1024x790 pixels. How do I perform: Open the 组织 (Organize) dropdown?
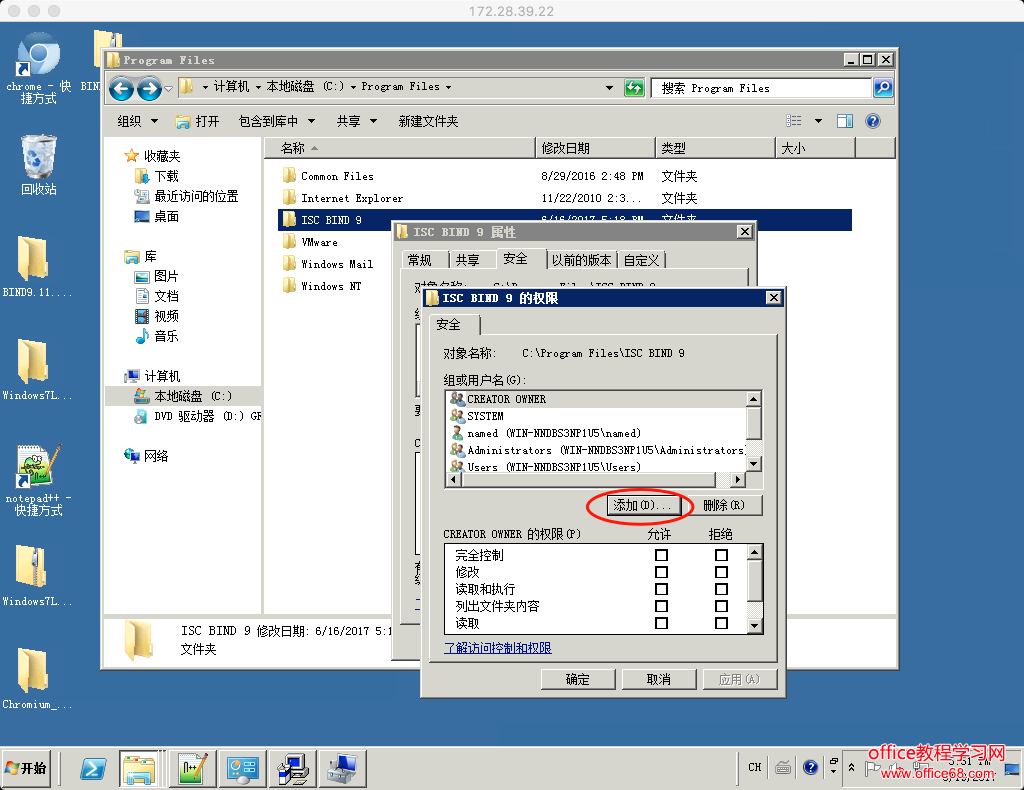tap(137, 121)
